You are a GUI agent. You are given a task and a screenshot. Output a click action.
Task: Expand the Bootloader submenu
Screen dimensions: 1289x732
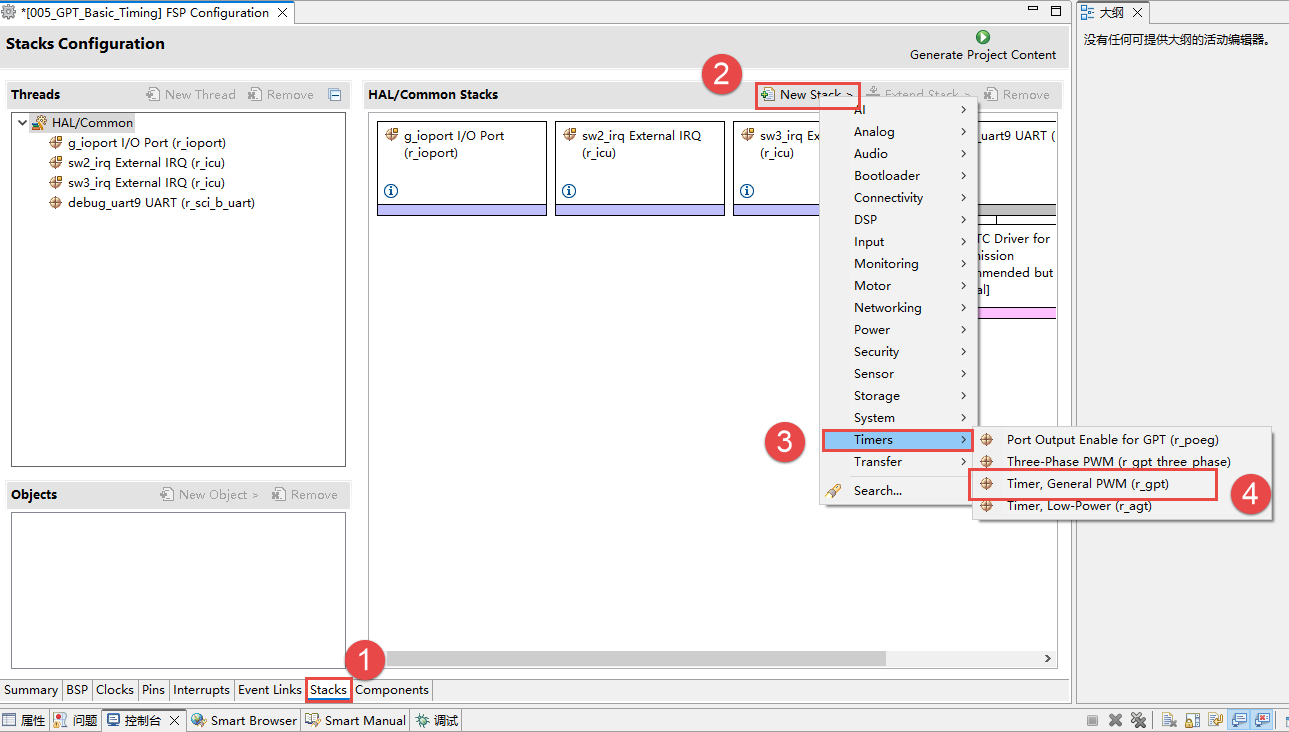898,176
